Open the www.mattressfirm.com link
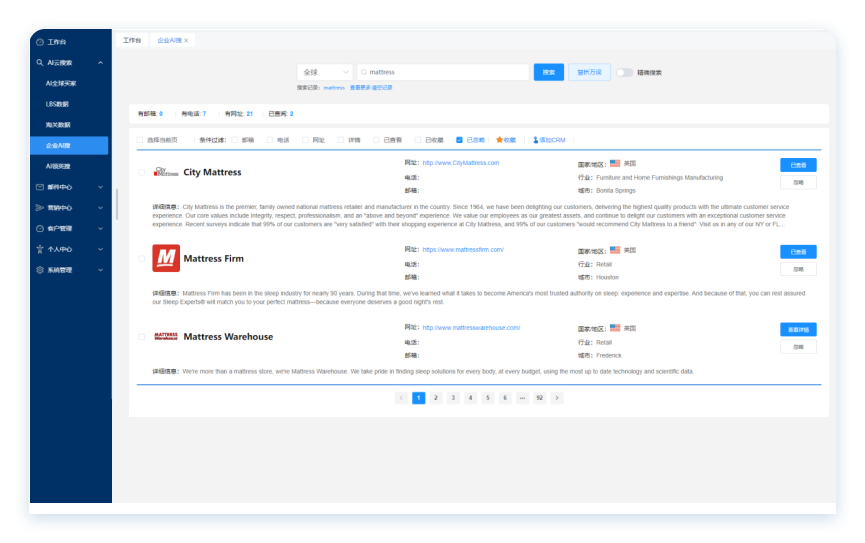This screenshot has height=543, width=865. [463, 249]
